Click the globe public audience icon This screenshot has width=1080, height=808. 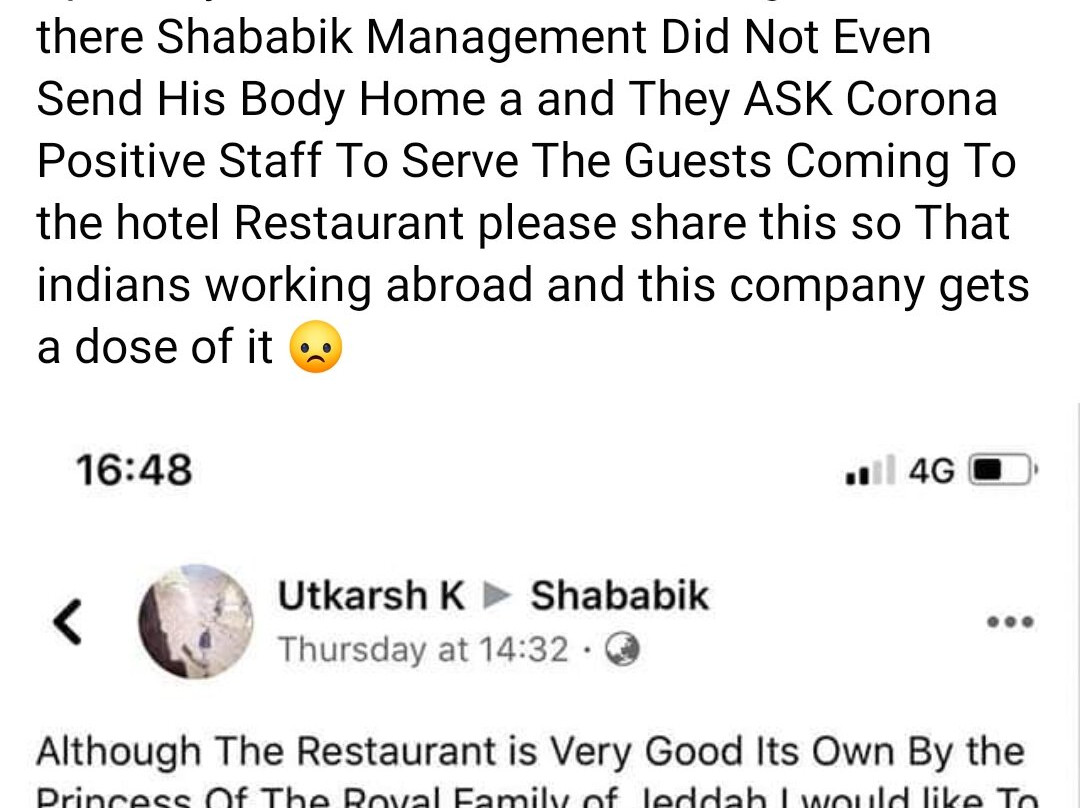coord(623,650)
